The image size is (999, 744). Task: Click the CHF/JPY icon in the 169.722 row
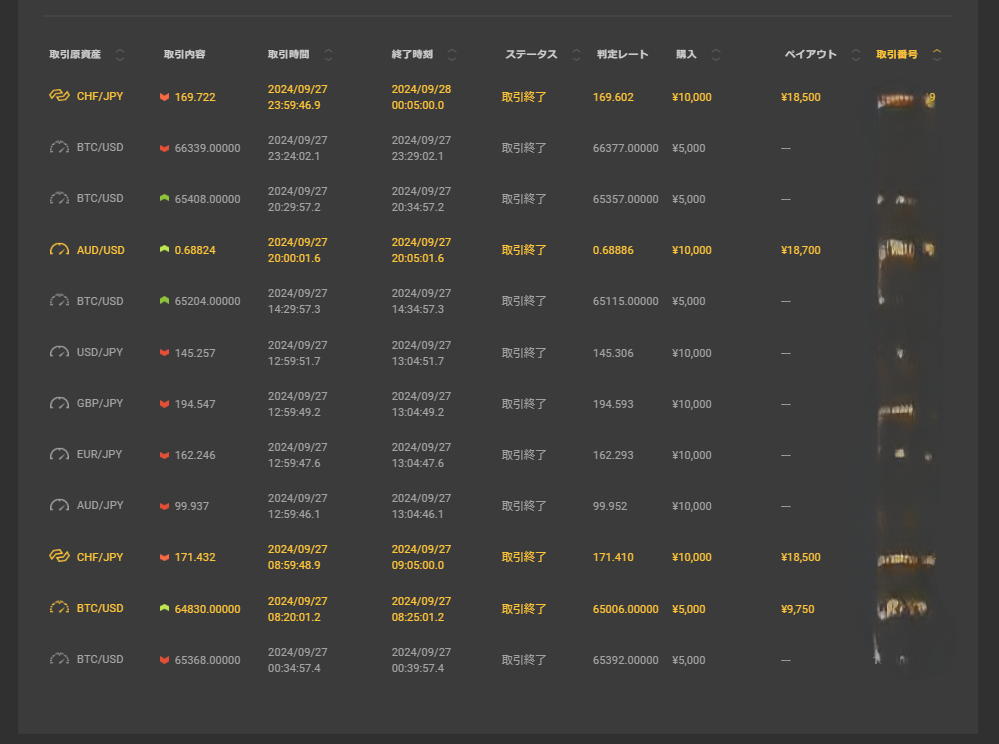[59, 97]
